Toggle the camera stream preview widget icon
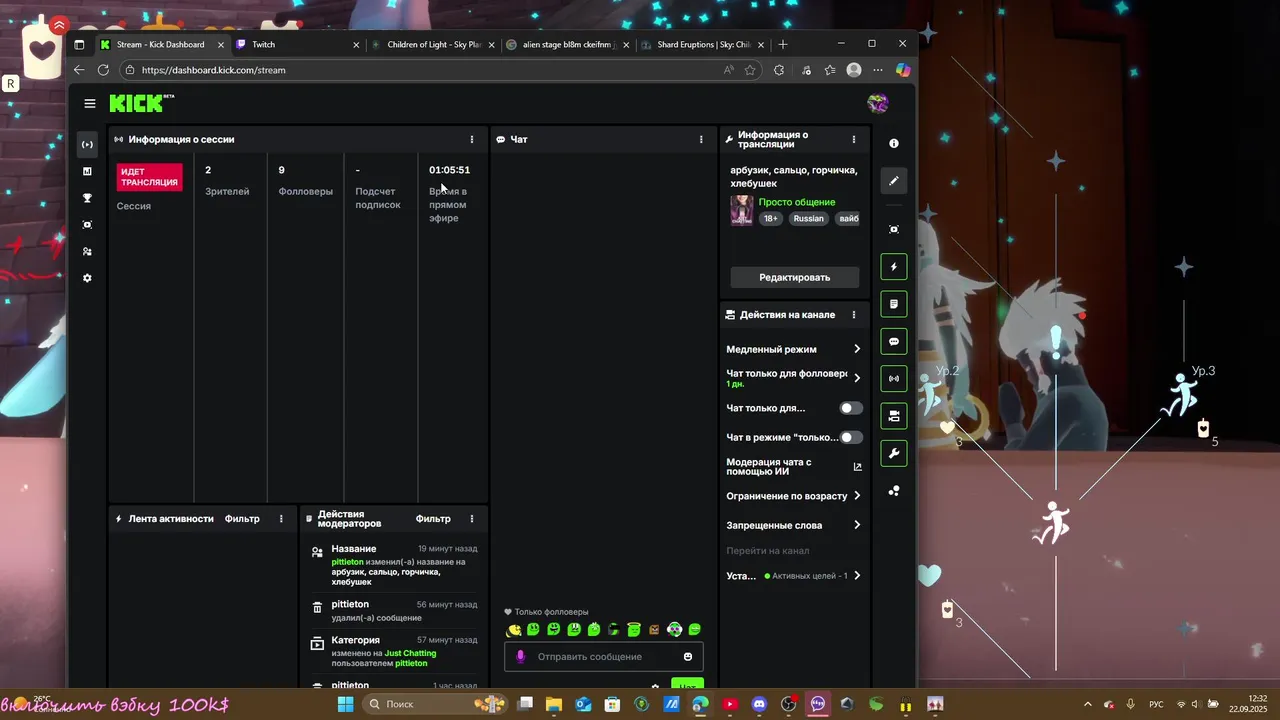The image size is (1280, 720). point(894,416)
